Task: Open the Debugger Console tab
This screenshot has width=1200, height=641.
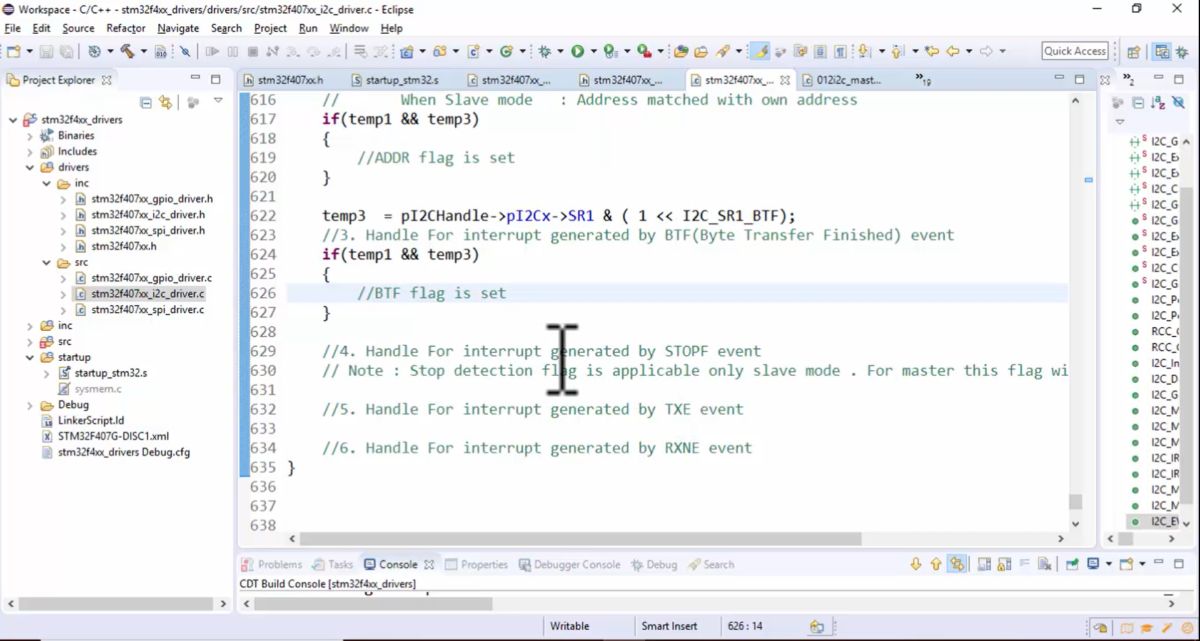Action: click(569, 564)
